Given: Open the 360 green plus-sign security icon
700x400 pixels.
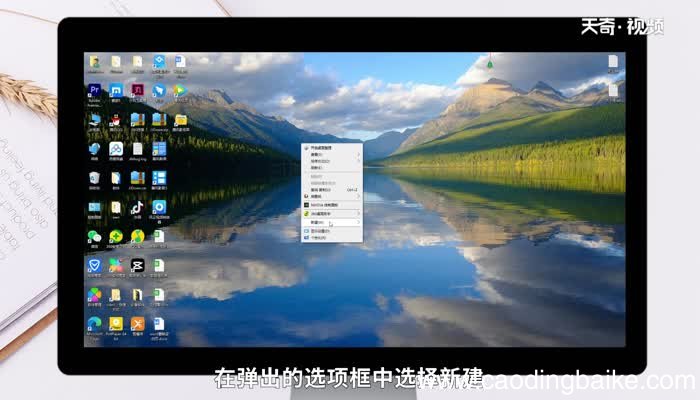Looking at the screenshot, I should pyautogui.click(x=116, y=236).
